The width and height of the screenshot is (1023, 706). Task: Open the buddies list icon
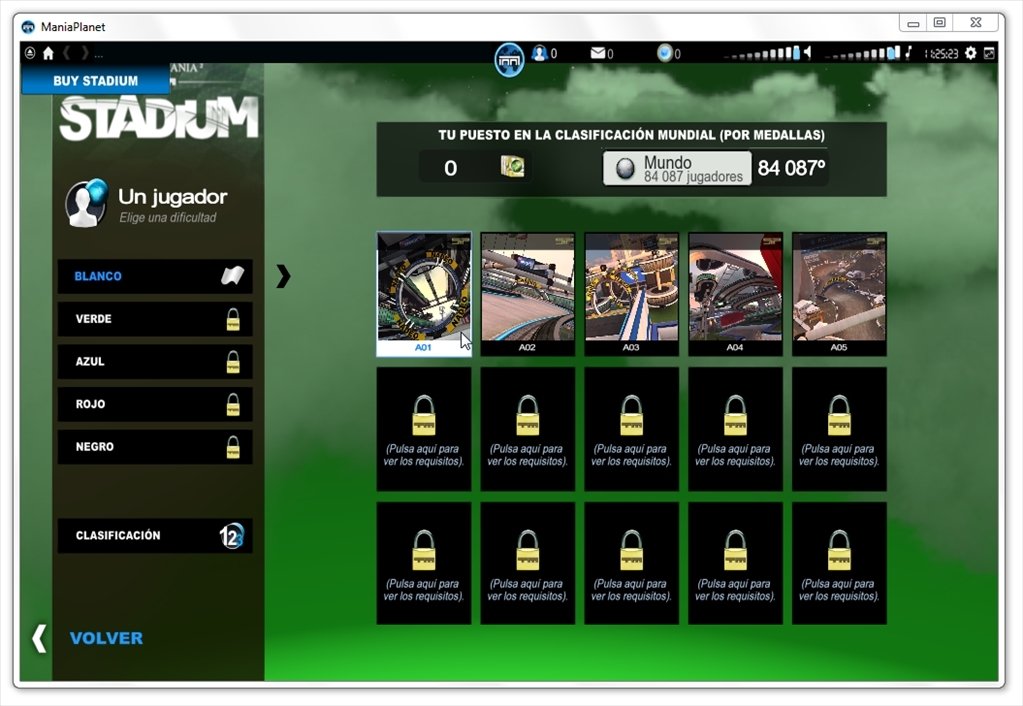coord(539,53)
